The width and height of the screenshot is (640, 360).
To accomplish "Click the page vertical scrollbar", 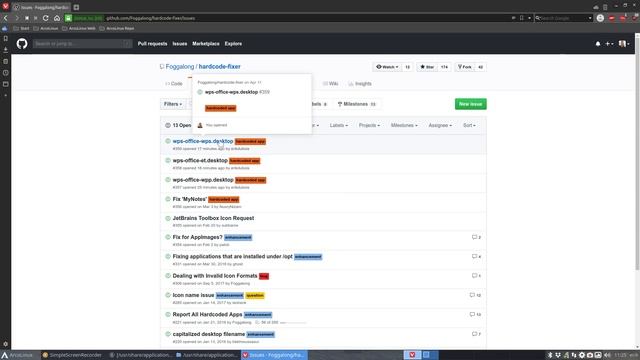I will pos(637,155).
